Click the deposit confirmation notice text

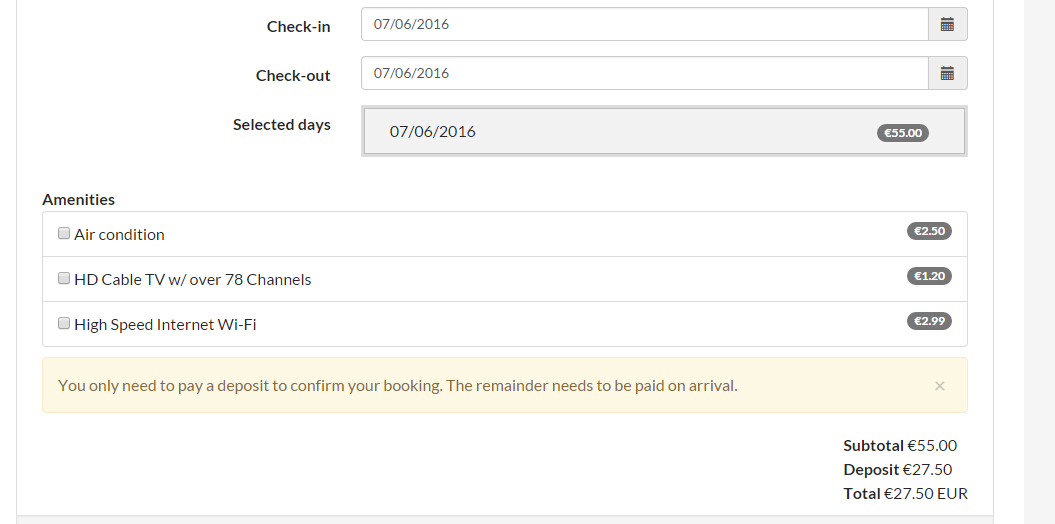[x=397, y=385]
